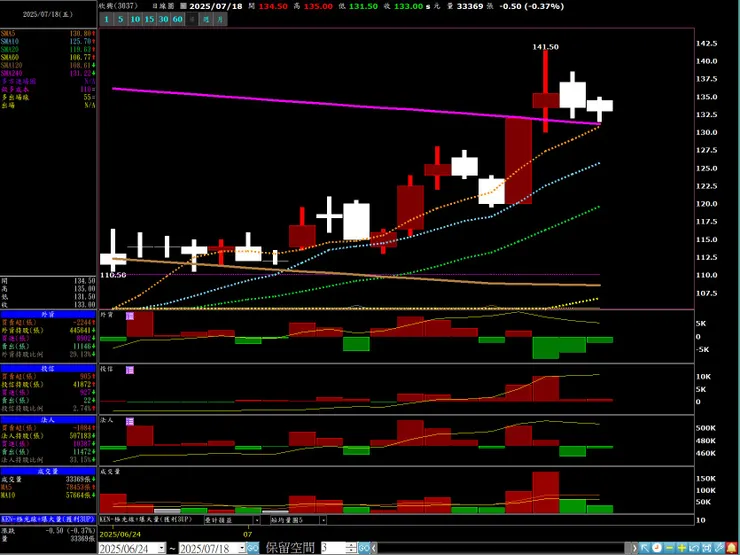This screenshot has height=555, width=740.
Task: Click the candlestick with 141.50 high
Action: [x=546, y=92]
